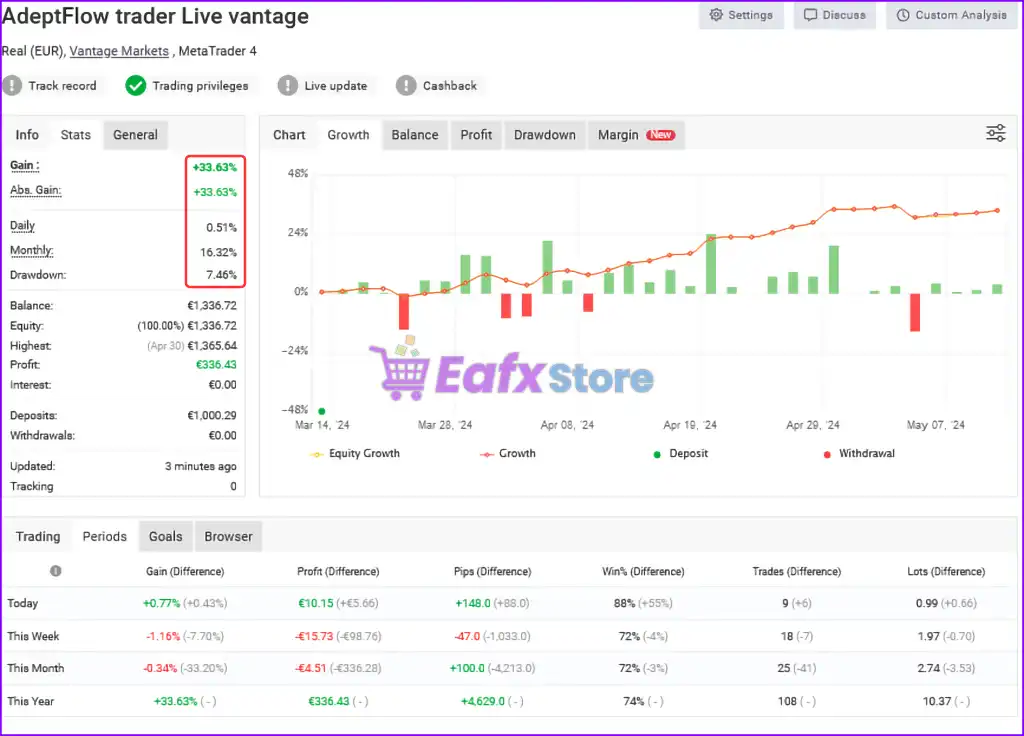This screenshot has height=736, width=1024.
Task: Click the Discuss speech bubble icon
Action: pyautogui.click(x=810, y=15)
